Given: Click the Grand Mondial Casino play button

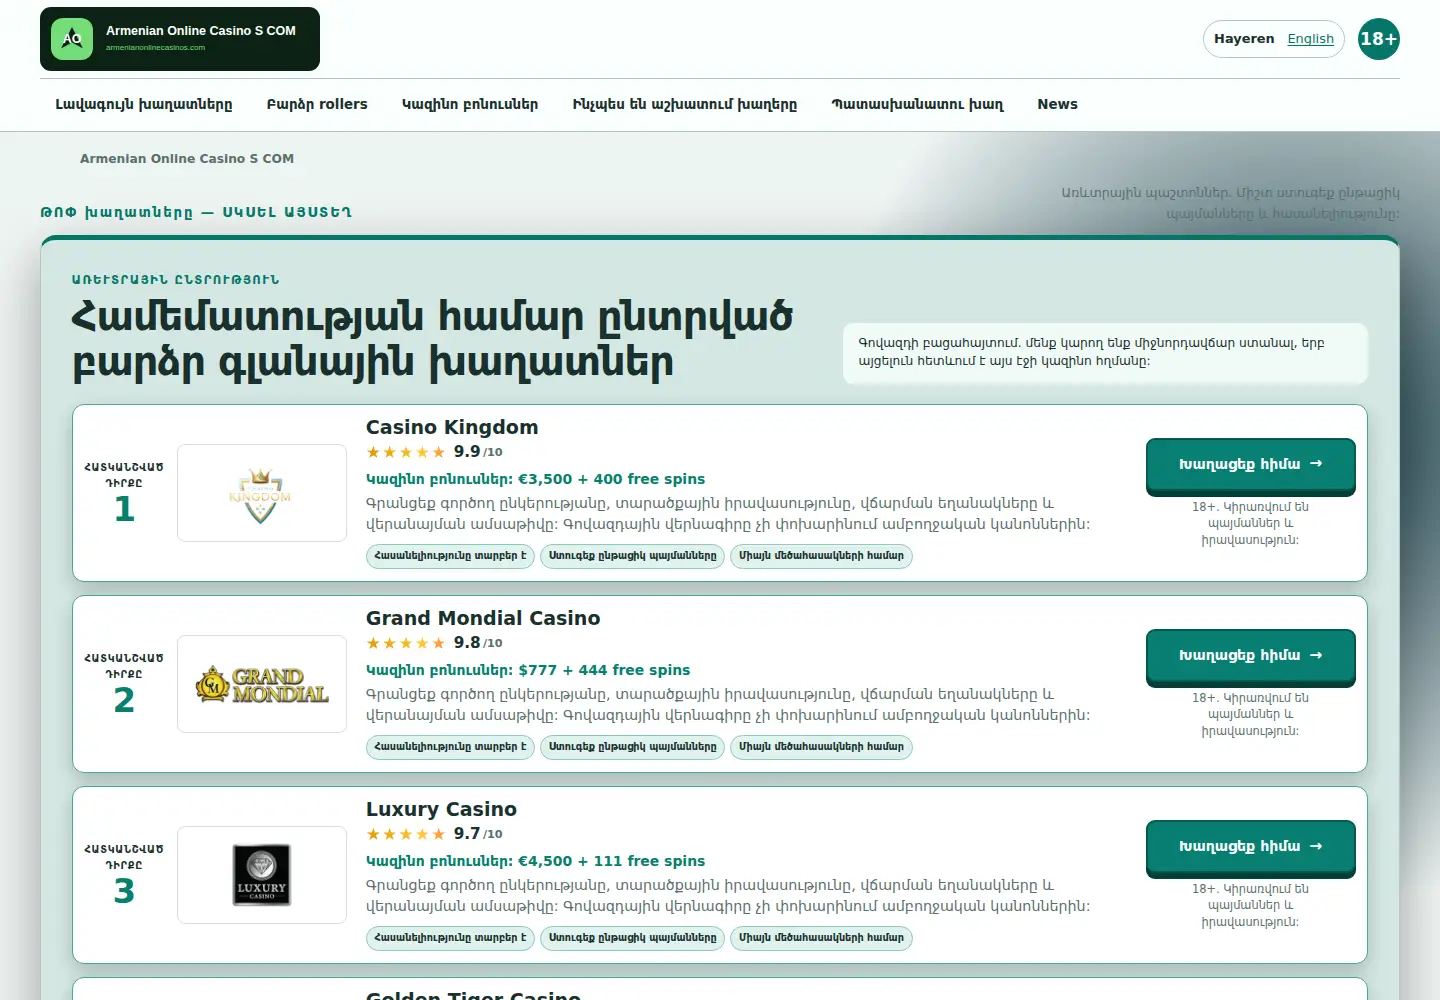Looking at the screenshot, I should click(1251, 656).
